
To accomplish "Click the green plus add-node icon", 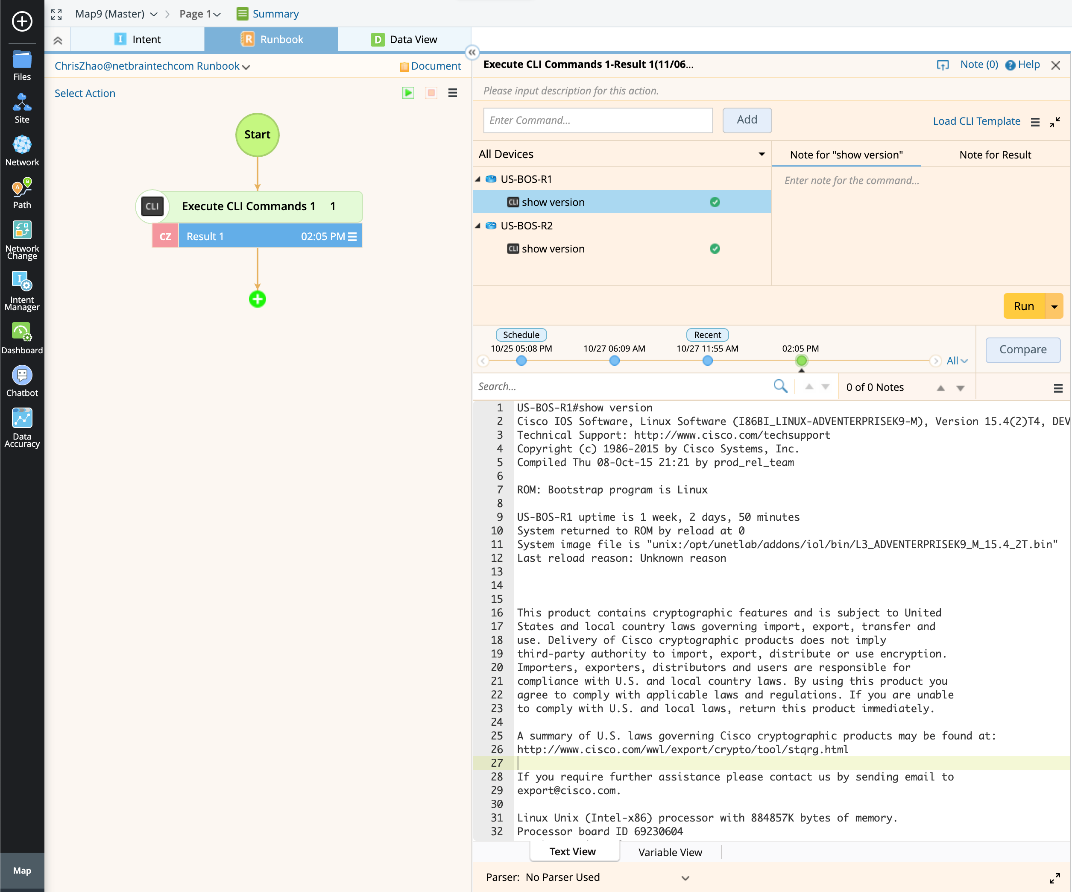I will click(x=258, y=299).
